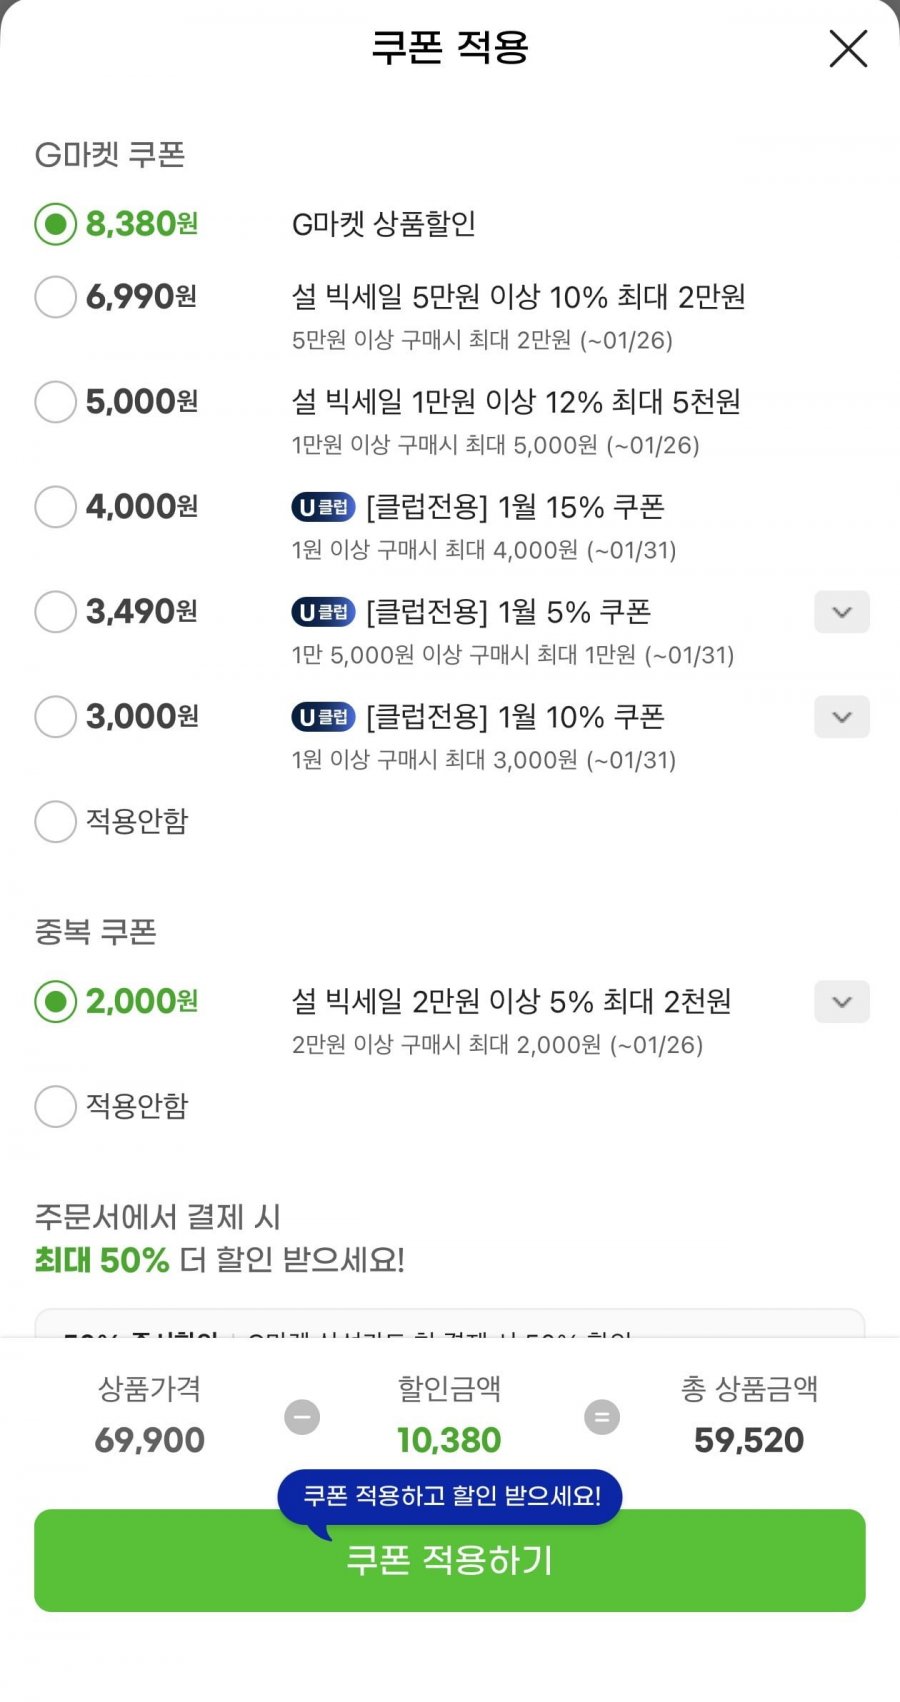Expand the 1월 5% 쿠폰 dropdown arrow
Screen dimensions: 900x1702
[842, 612]
